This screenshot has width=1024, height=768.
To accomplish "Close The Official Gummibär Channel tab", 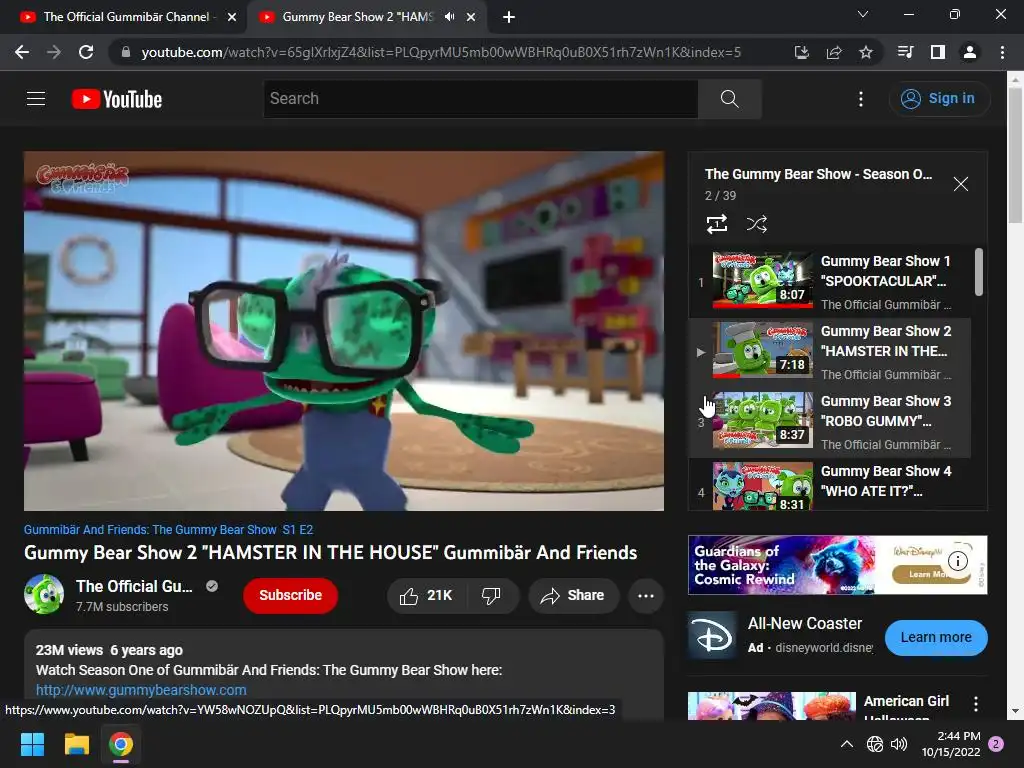I will point(232,17).
